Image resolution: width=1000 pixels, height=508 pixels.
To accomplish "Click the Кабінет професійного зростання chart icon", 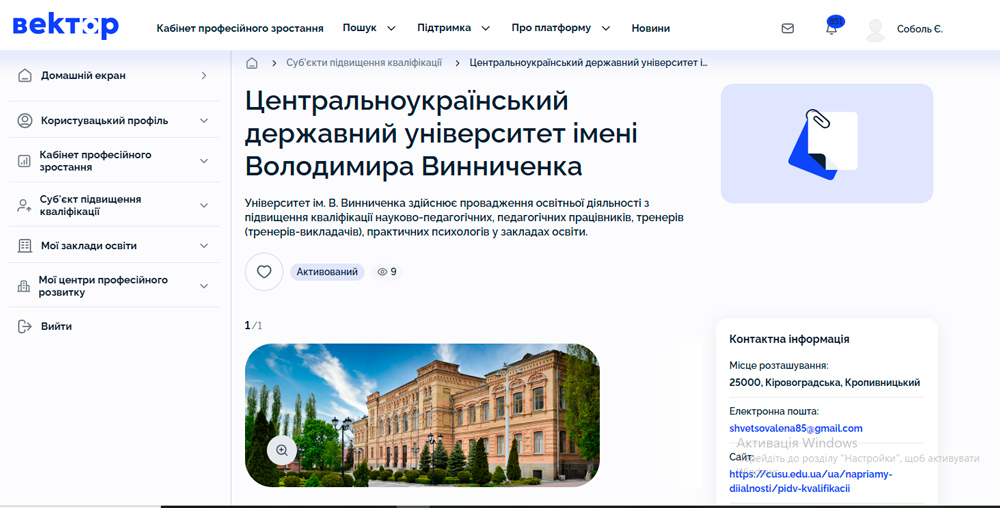I will [24, 161].
